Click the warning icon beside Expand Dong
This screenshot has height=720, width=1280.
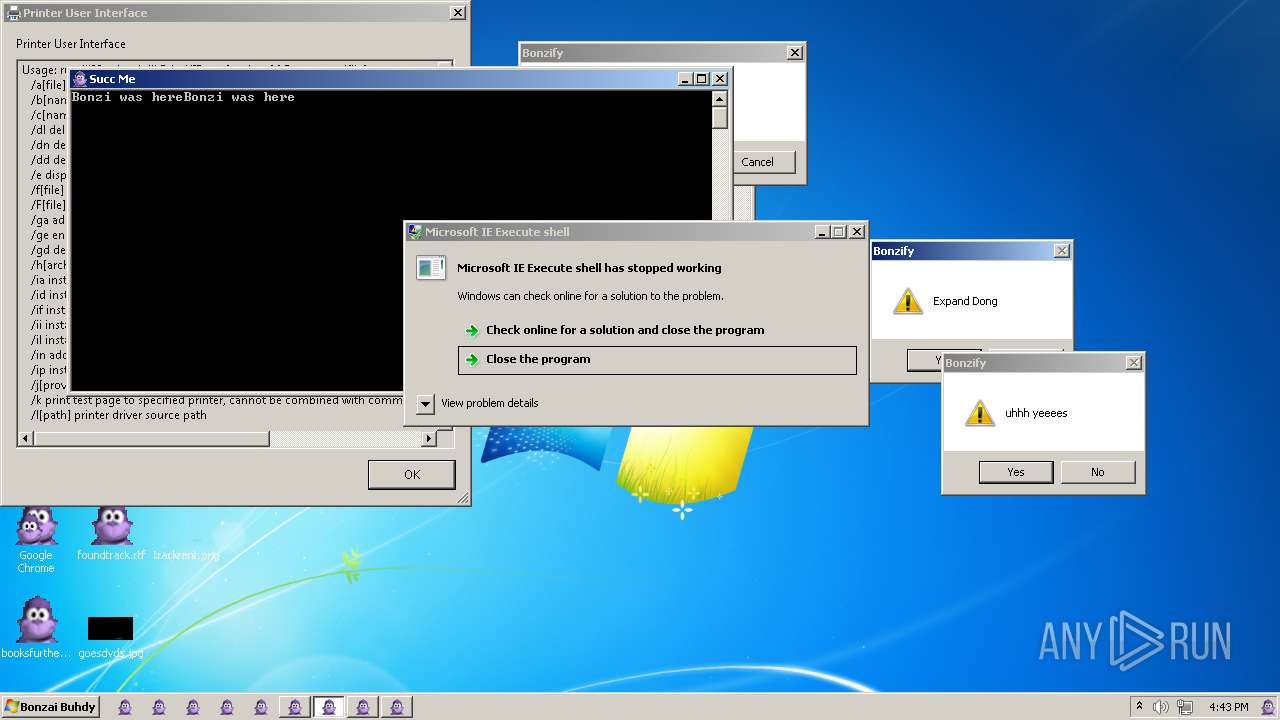click(x=907, y=301)
